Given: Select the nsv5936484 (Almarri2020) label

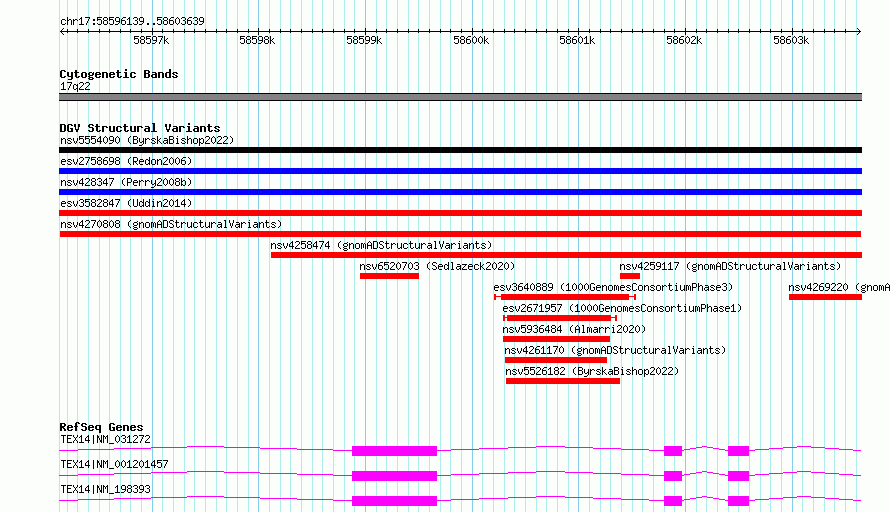Looking at the screenshot, I should (x=574, y=329).
